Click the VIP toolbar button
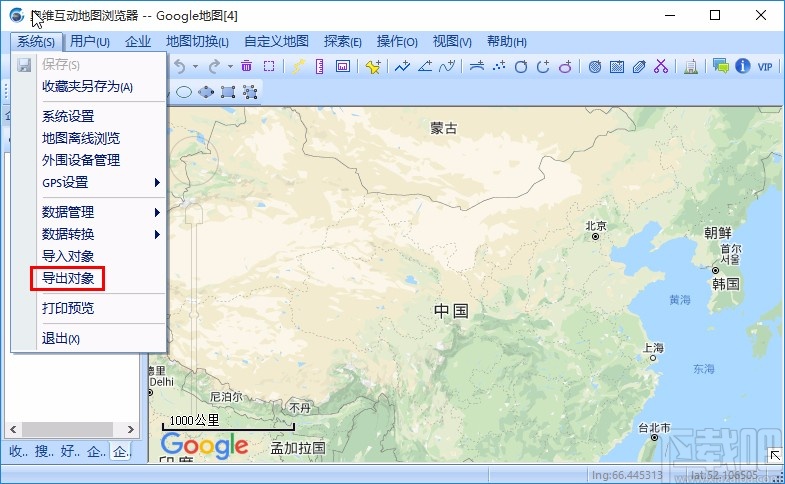 coord(764,67)
